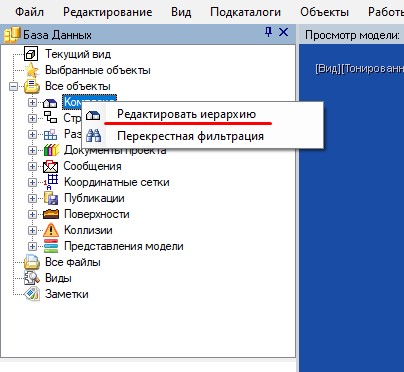Viewport: 404px width, 372px height.
Task: Select Виды in the tree
Action: coord(58,278)
